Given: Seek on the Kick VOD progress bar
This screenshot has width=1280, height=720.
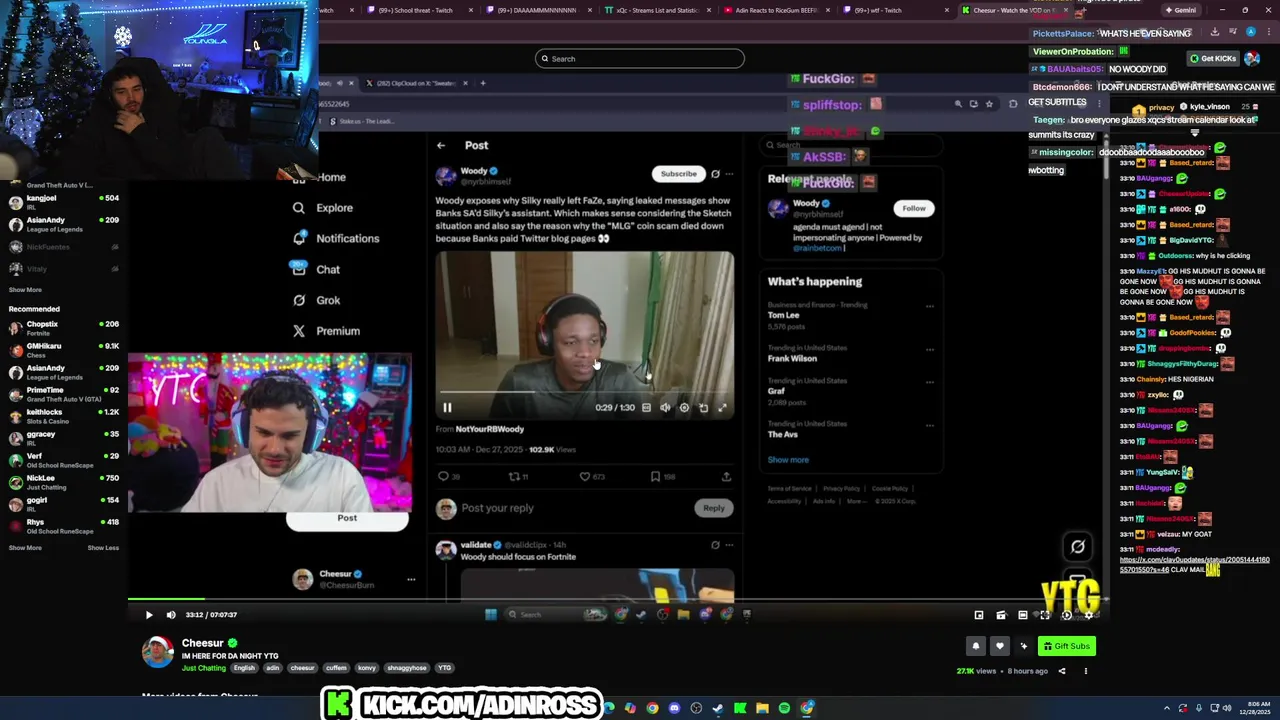Looking at the screenshot, I should [618, 601].
